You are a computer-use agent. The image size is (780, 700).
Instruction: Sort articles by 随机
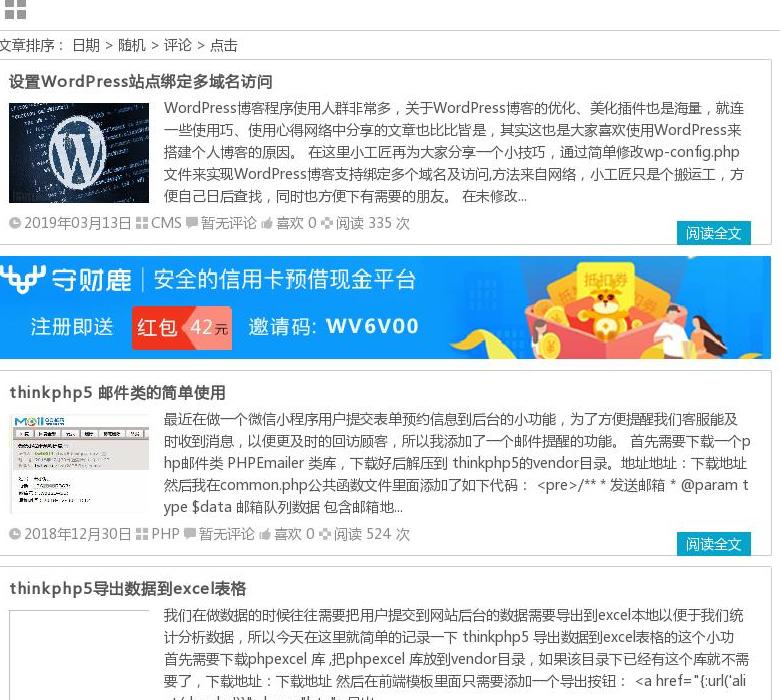[x=132, y=45]
